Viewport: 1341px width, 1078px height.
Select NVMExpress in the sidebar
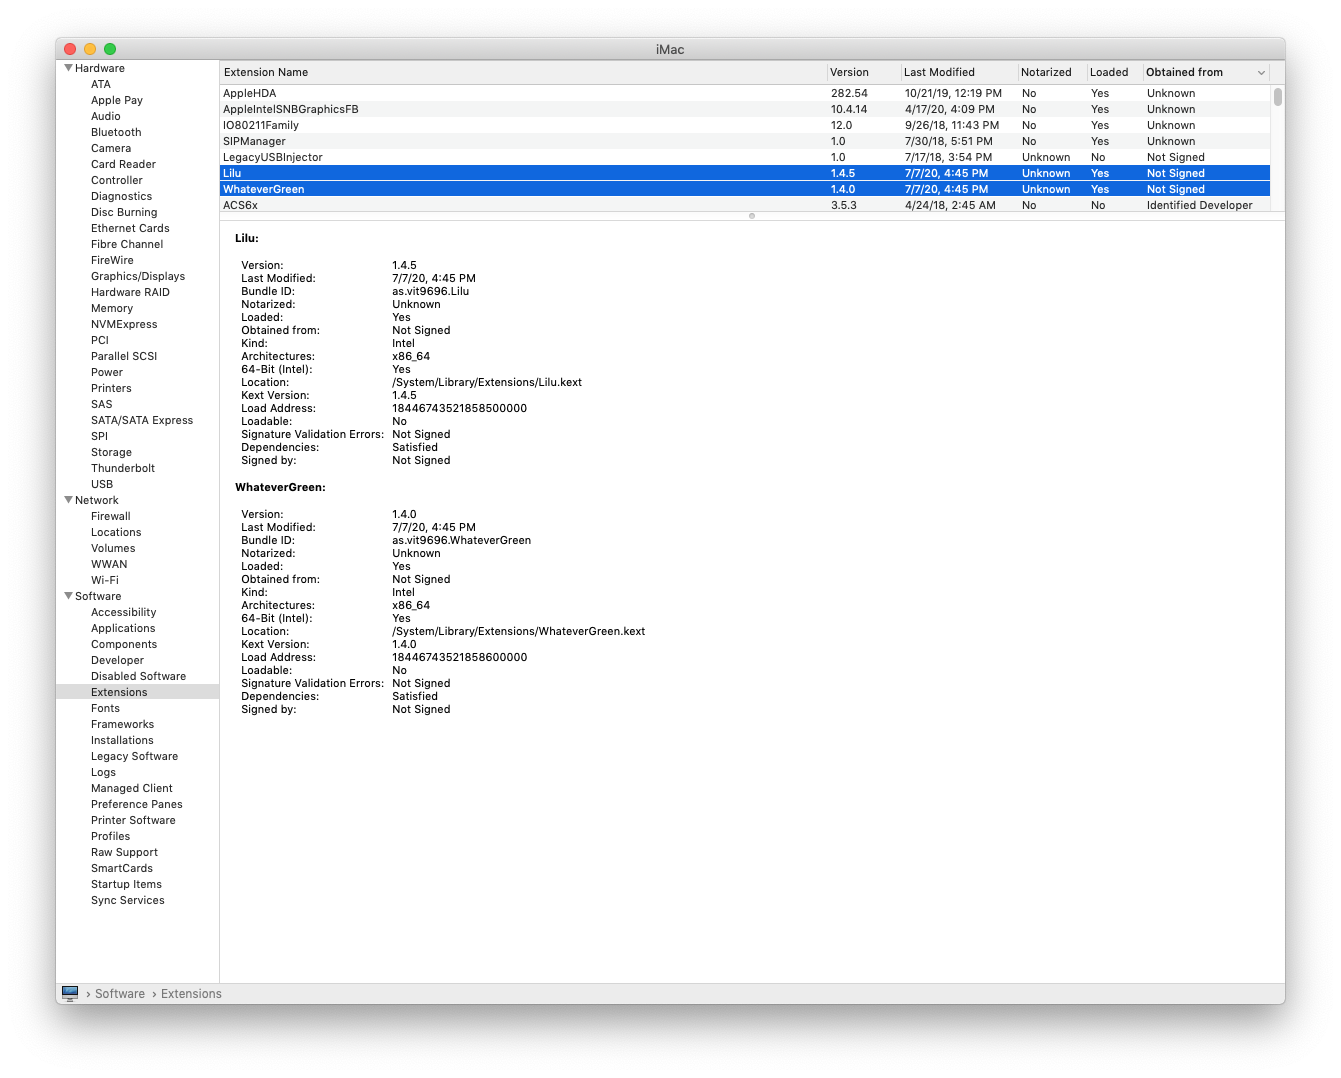[x=124, y=324]
